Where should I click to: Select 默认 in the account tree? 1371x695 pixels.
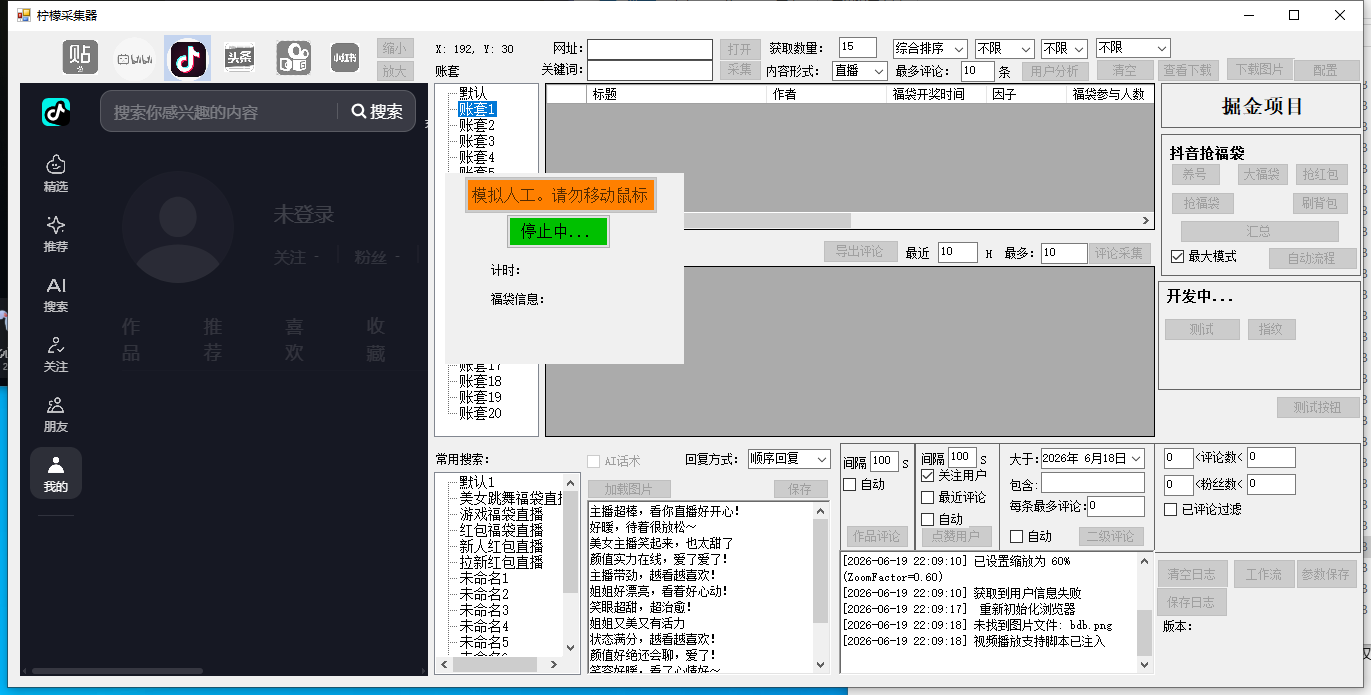click(x=473, y=93)
